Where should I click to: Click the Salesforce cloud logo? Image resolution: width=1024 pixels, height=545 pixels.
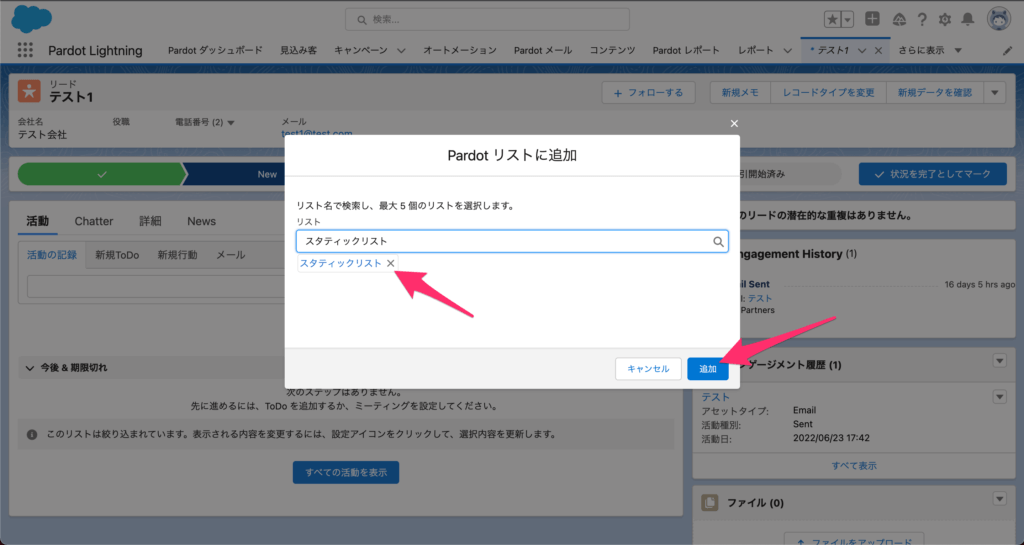coord(31,19)
